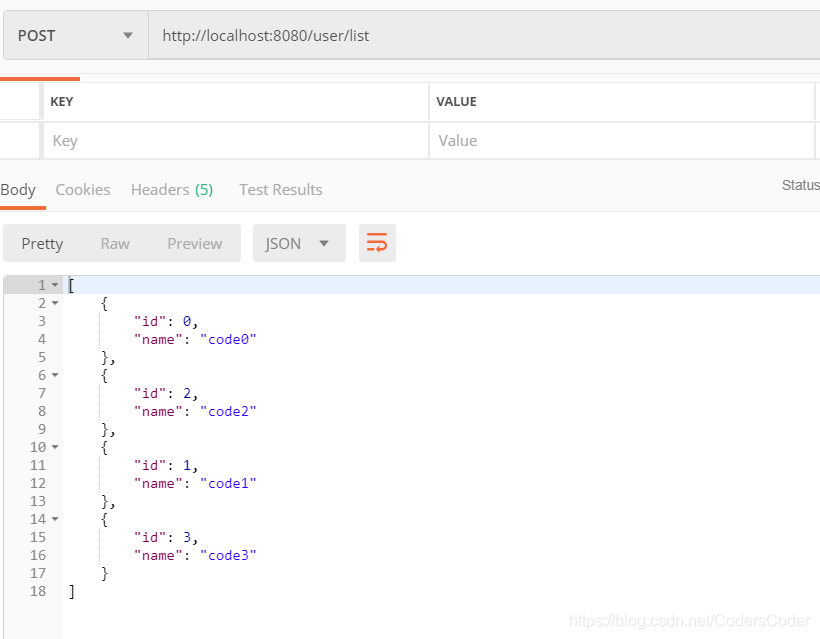This screenshot has height=639, width=820.
Task: Collapse the object at line 14
Action: point(55,519)
